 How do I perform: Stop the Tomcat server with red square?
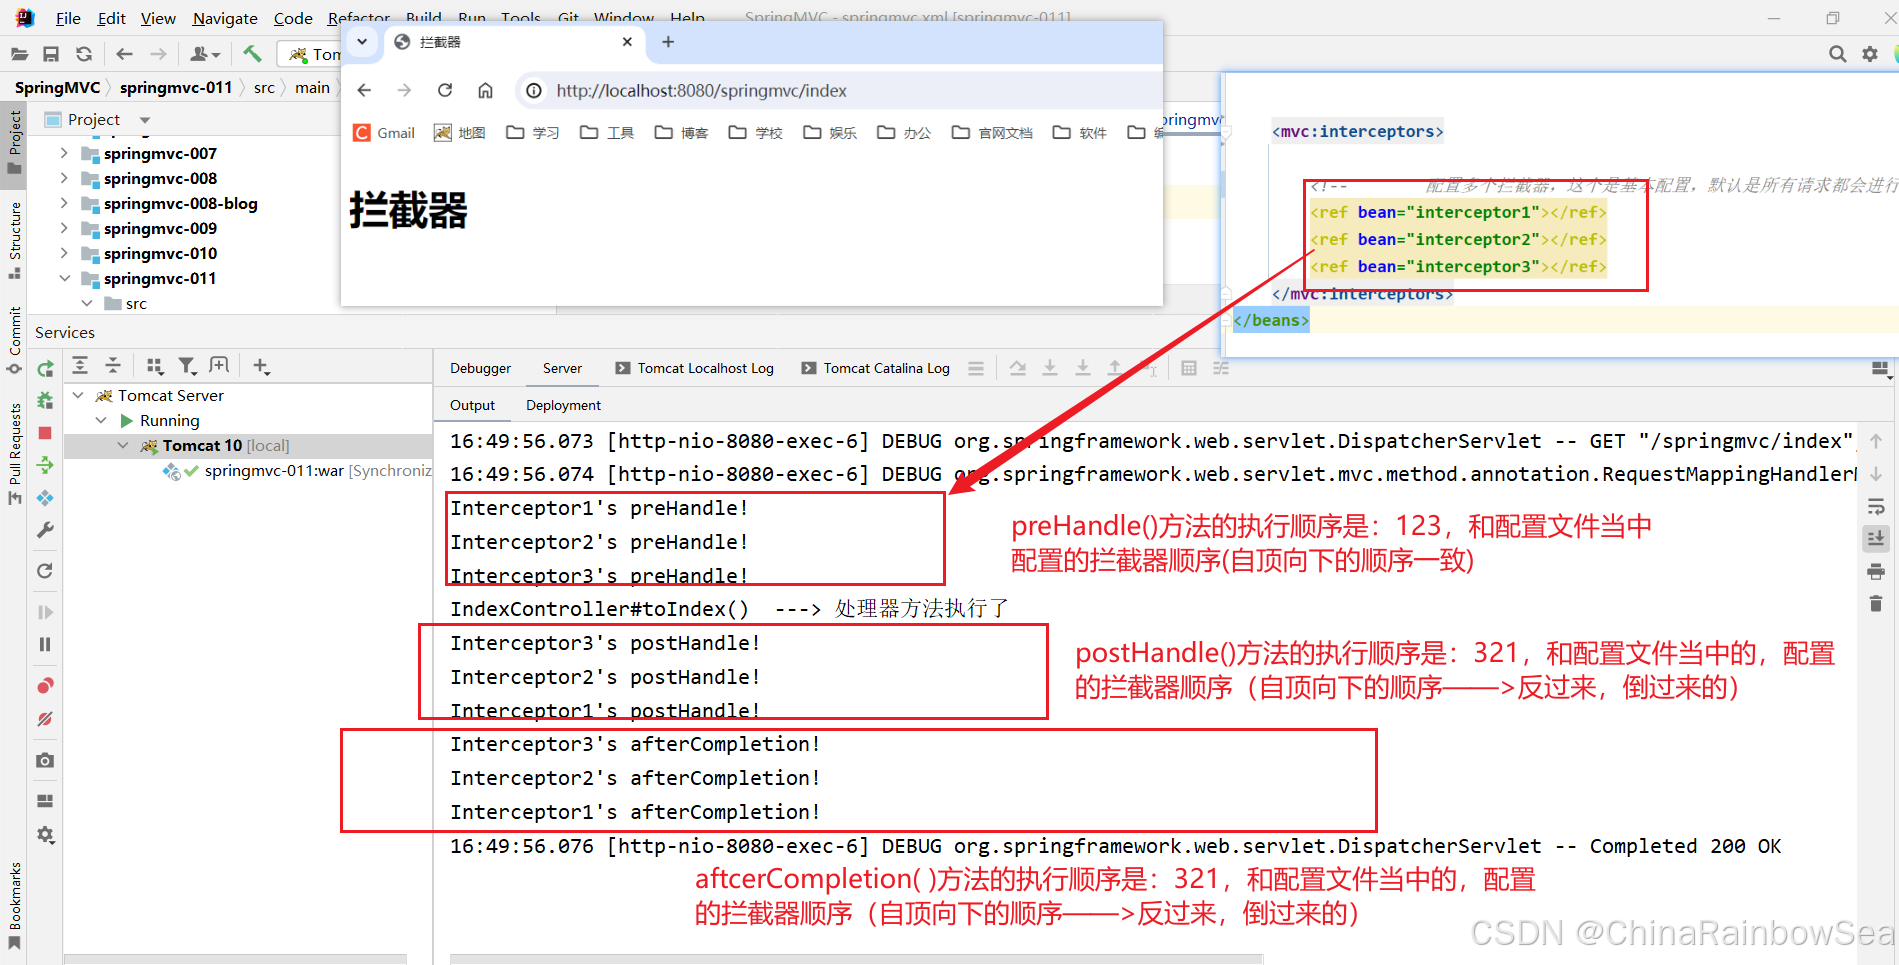[x=45, y=433]
